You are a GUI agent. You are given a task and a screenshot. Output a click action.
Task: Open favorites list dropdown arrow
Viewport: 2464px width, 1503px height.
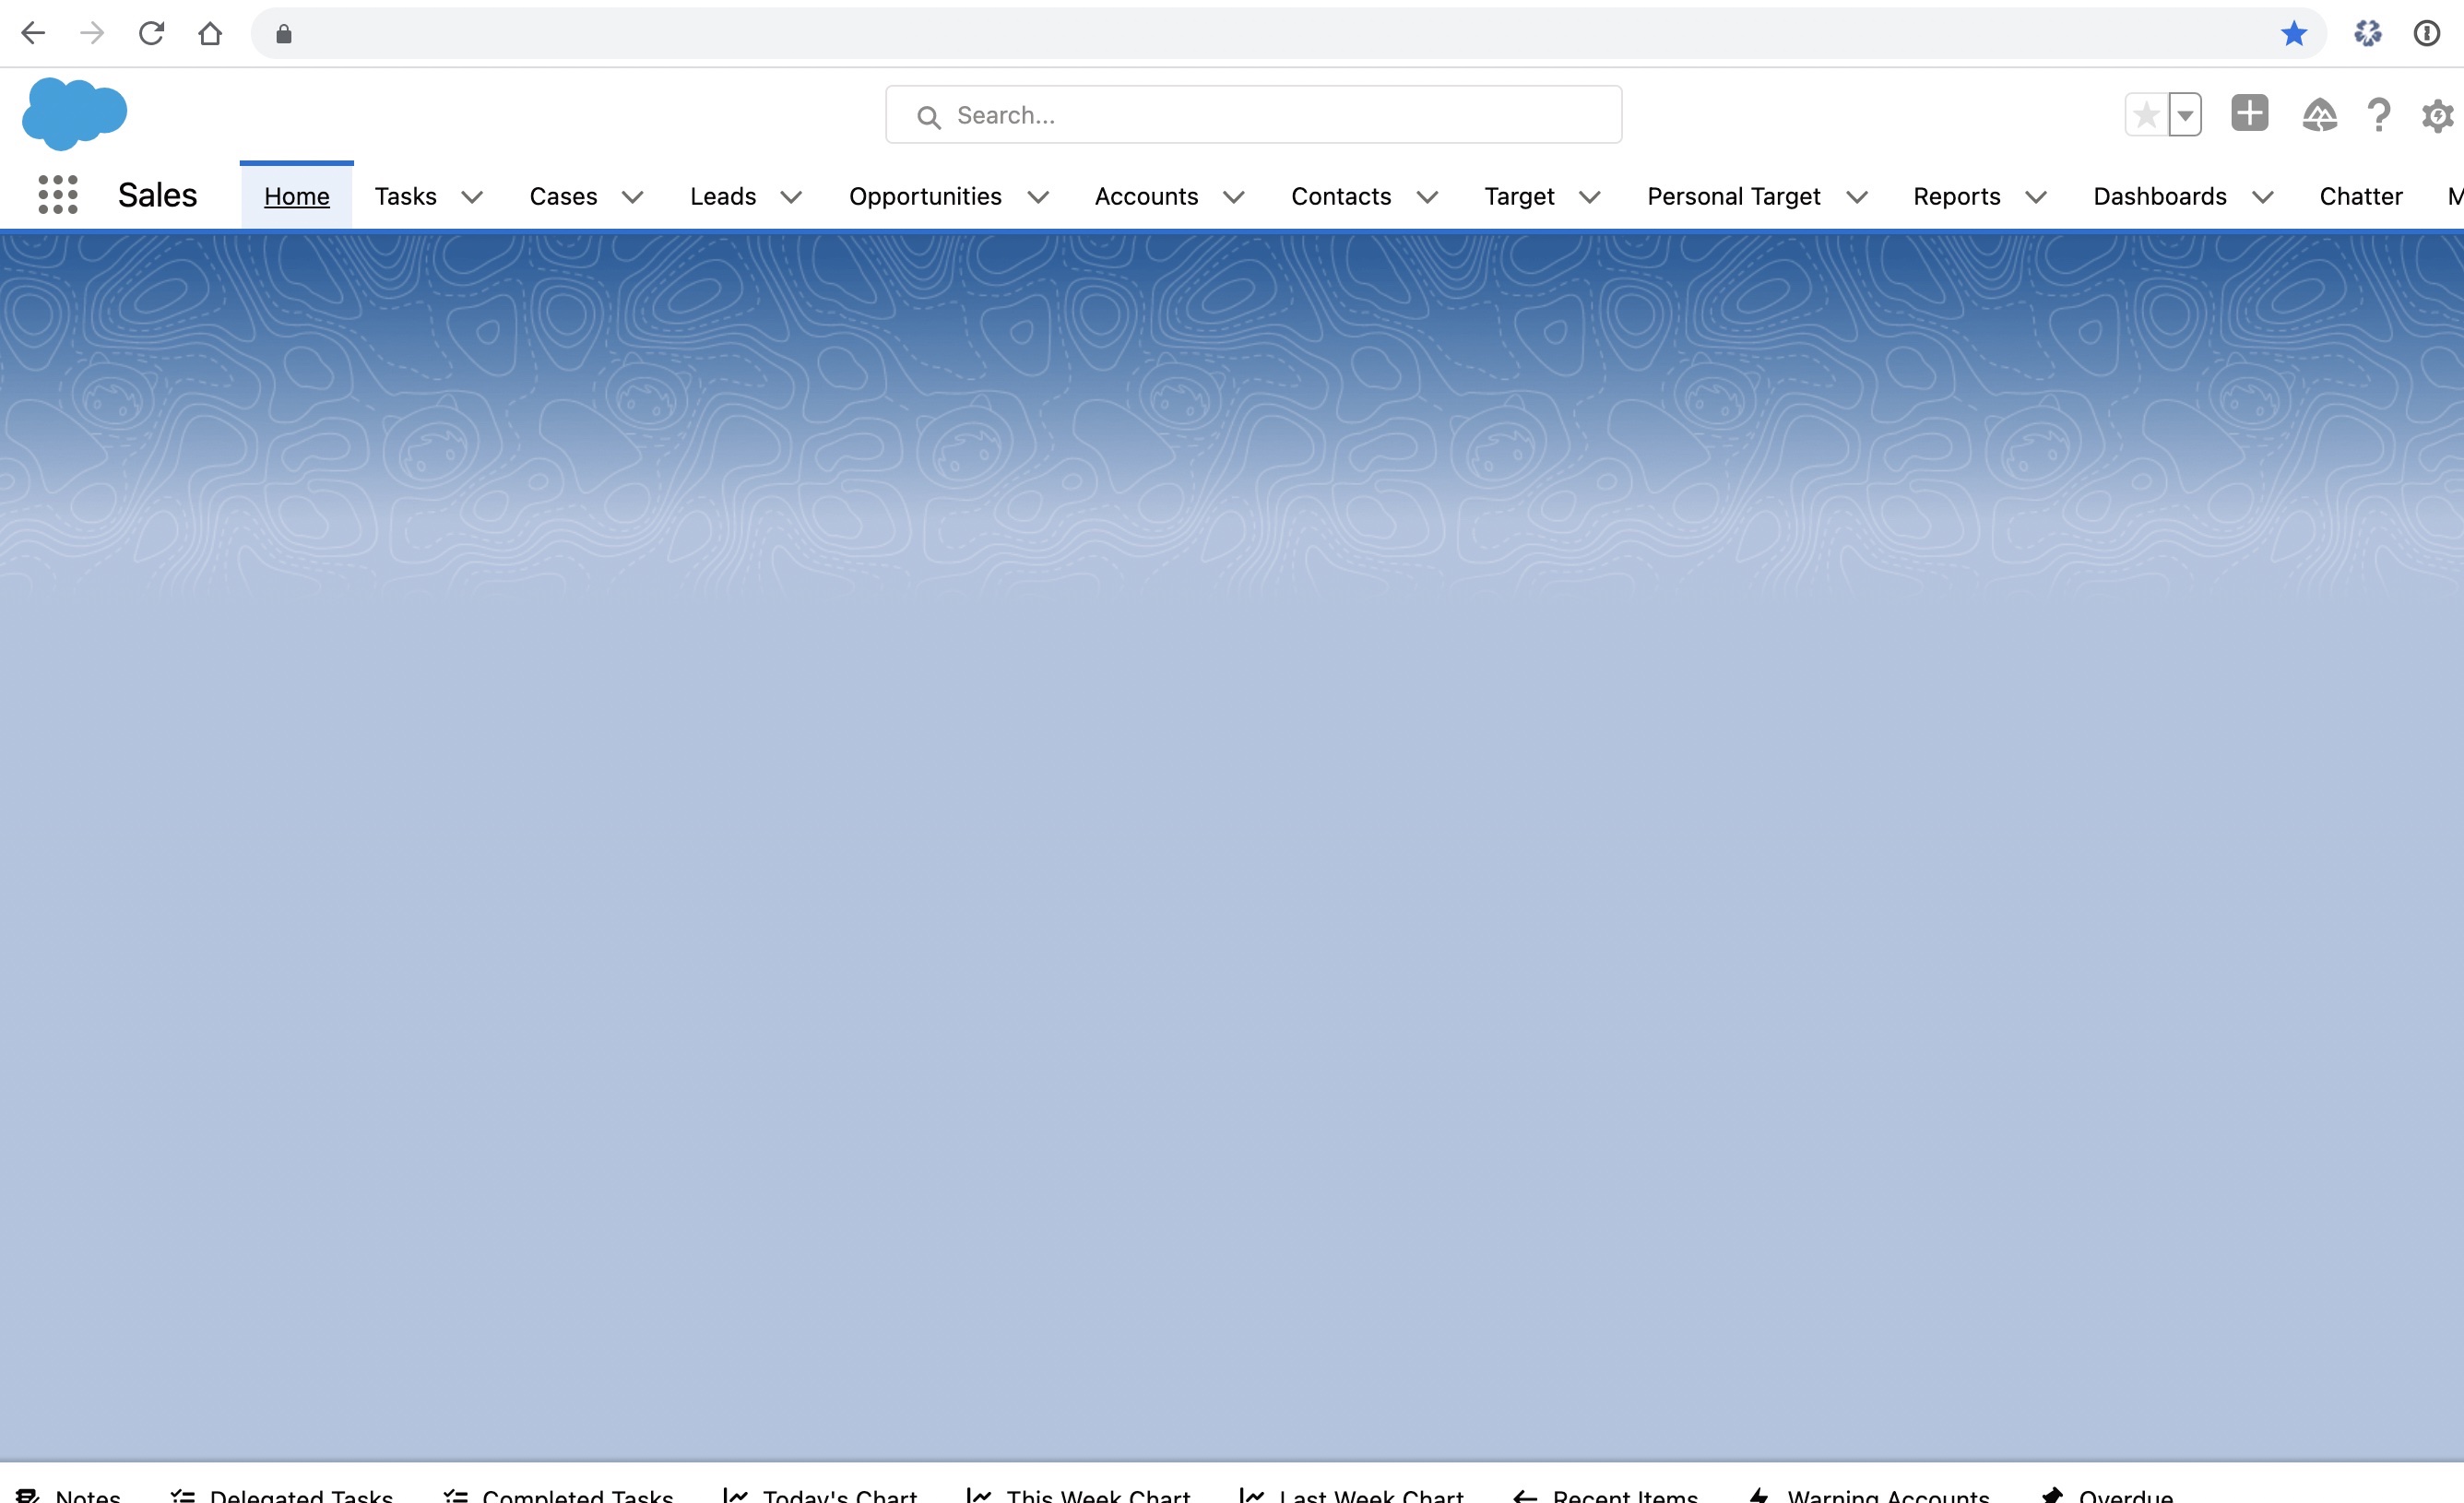(x=2185, y=115)
